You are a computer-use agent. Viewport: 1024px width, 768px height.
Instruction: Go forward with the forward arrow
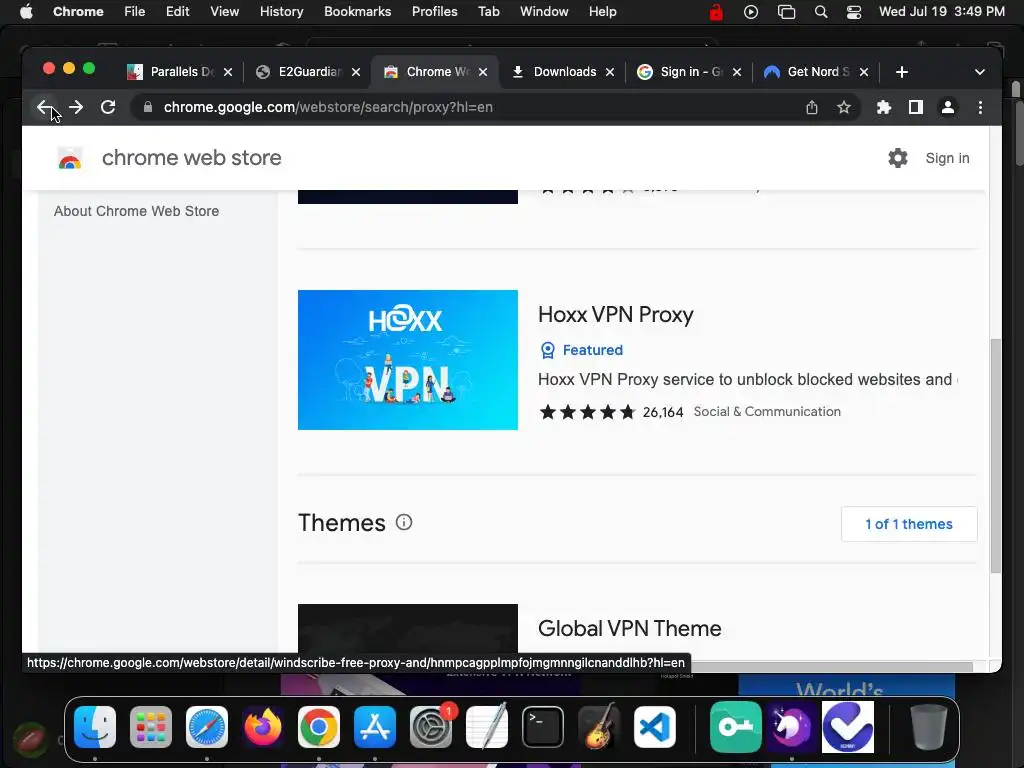point(76,107)
